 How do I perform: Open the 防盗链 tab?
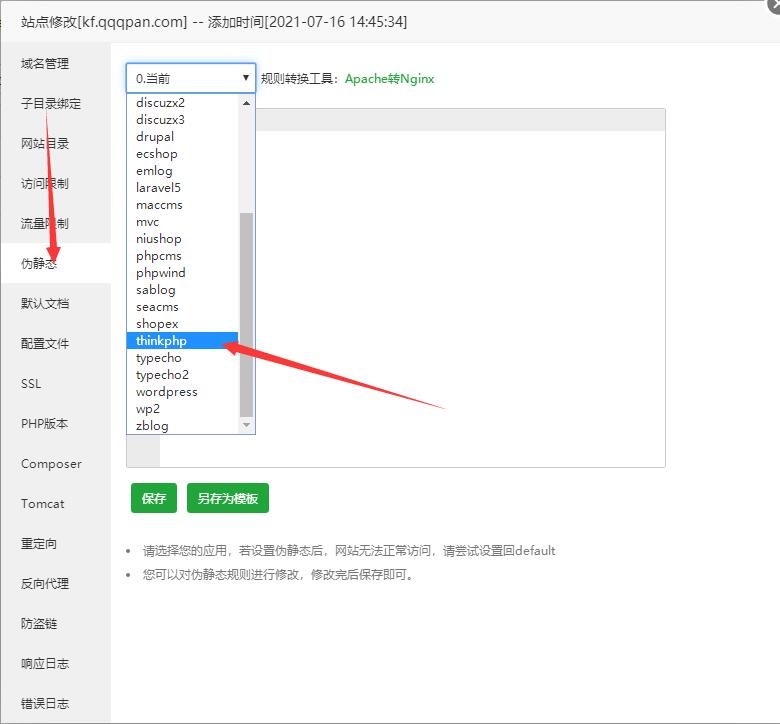pyautogui.click(x=39, y=624)
